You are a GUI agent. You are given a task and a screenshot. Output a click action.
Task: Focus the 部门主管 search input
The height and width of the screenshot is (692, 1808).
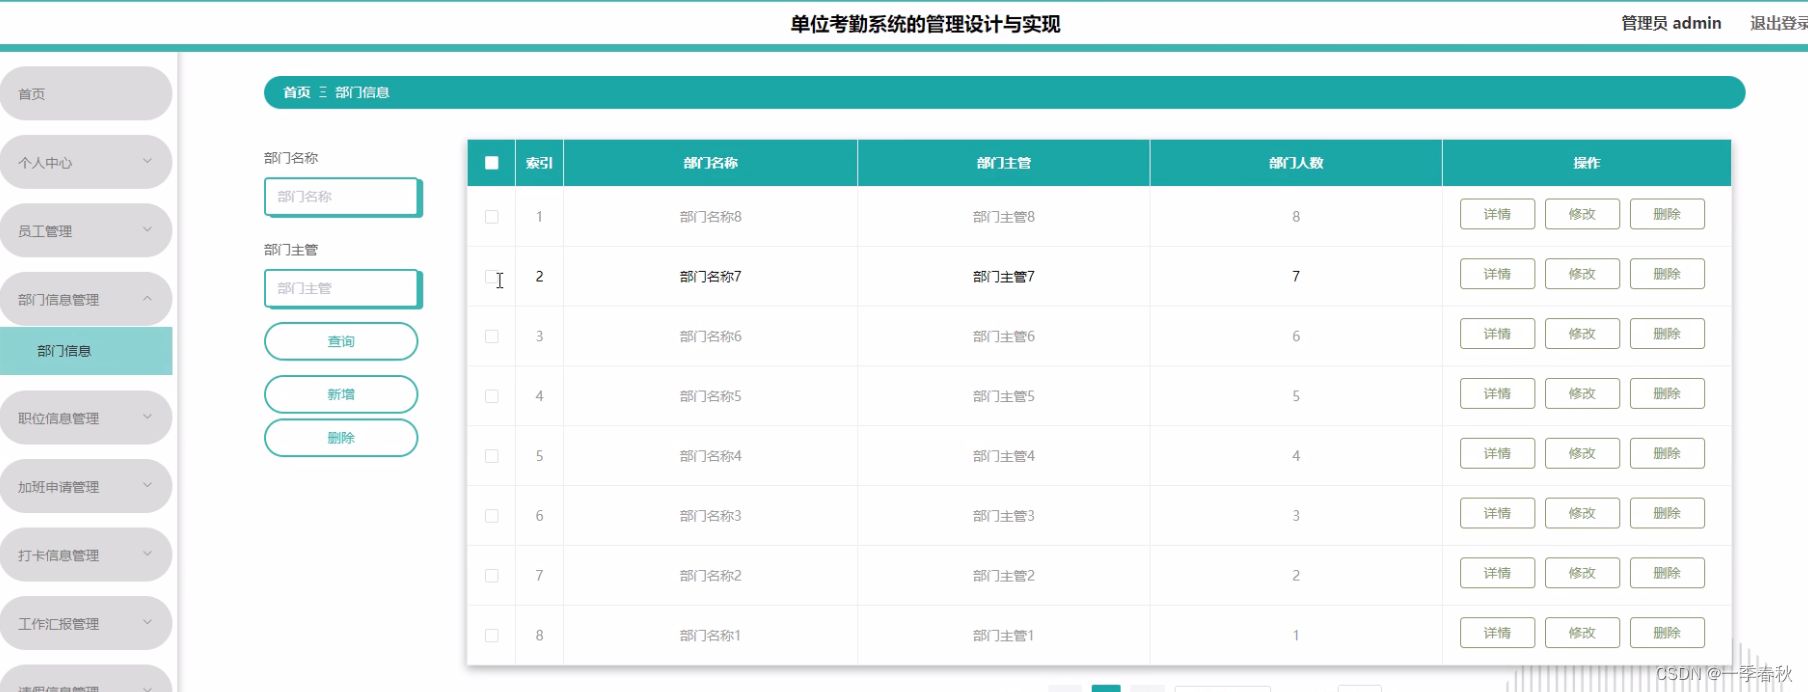click(x=341, y=288)
